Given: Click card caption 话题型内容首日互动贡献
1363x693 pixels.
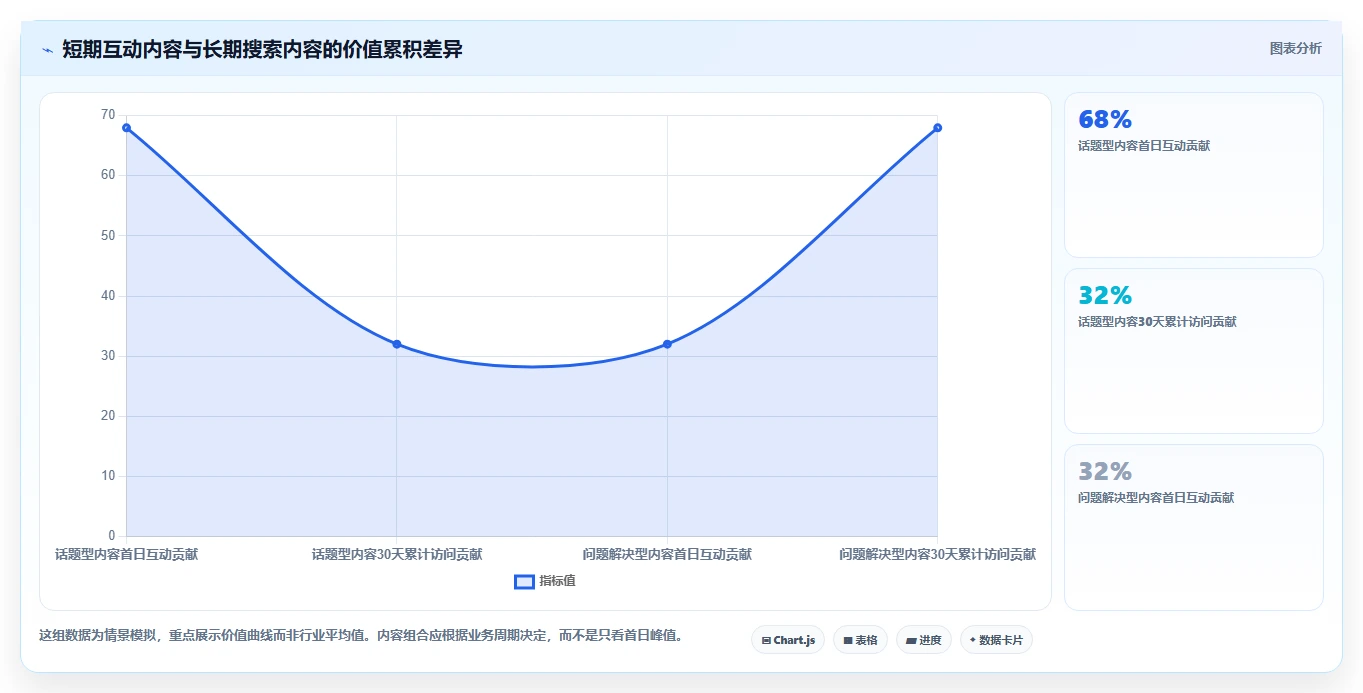Looking at the screenshot, I should [1144, 146].
